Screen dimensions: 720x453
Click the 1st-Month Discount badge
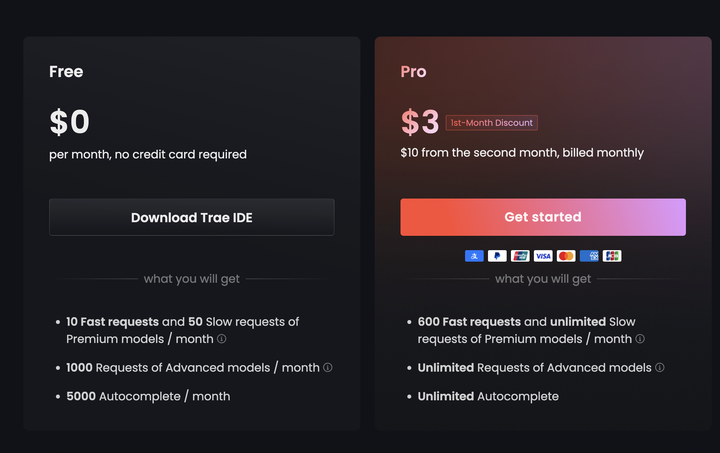coord(491,123)
